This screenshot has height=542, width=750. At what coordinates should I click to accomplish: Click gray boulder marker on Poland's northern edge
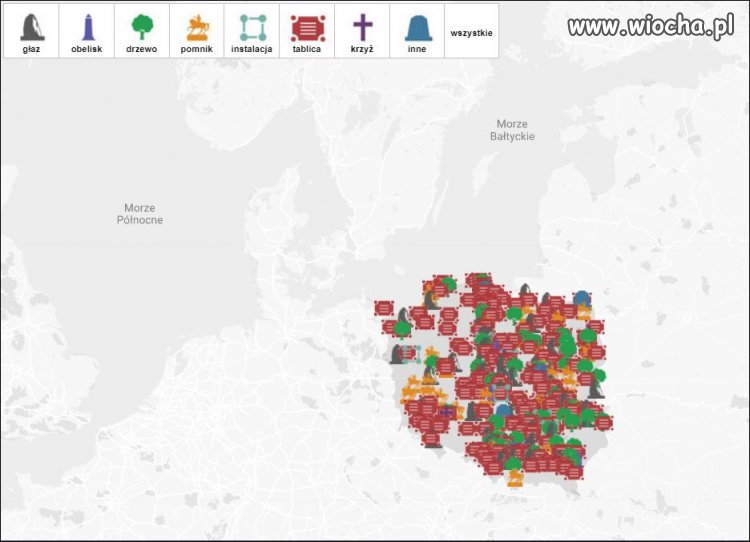click(x=525, y=289)
